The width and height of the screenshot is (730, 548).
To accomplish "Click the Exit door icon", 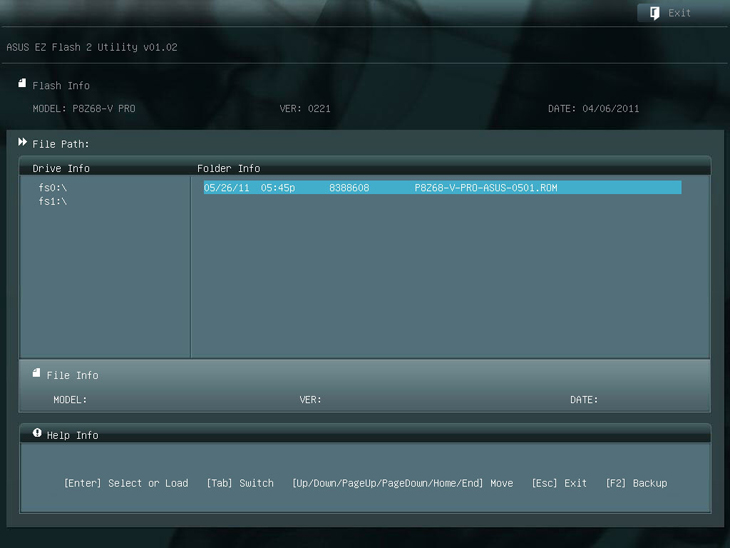I will [x=655, y=13].
